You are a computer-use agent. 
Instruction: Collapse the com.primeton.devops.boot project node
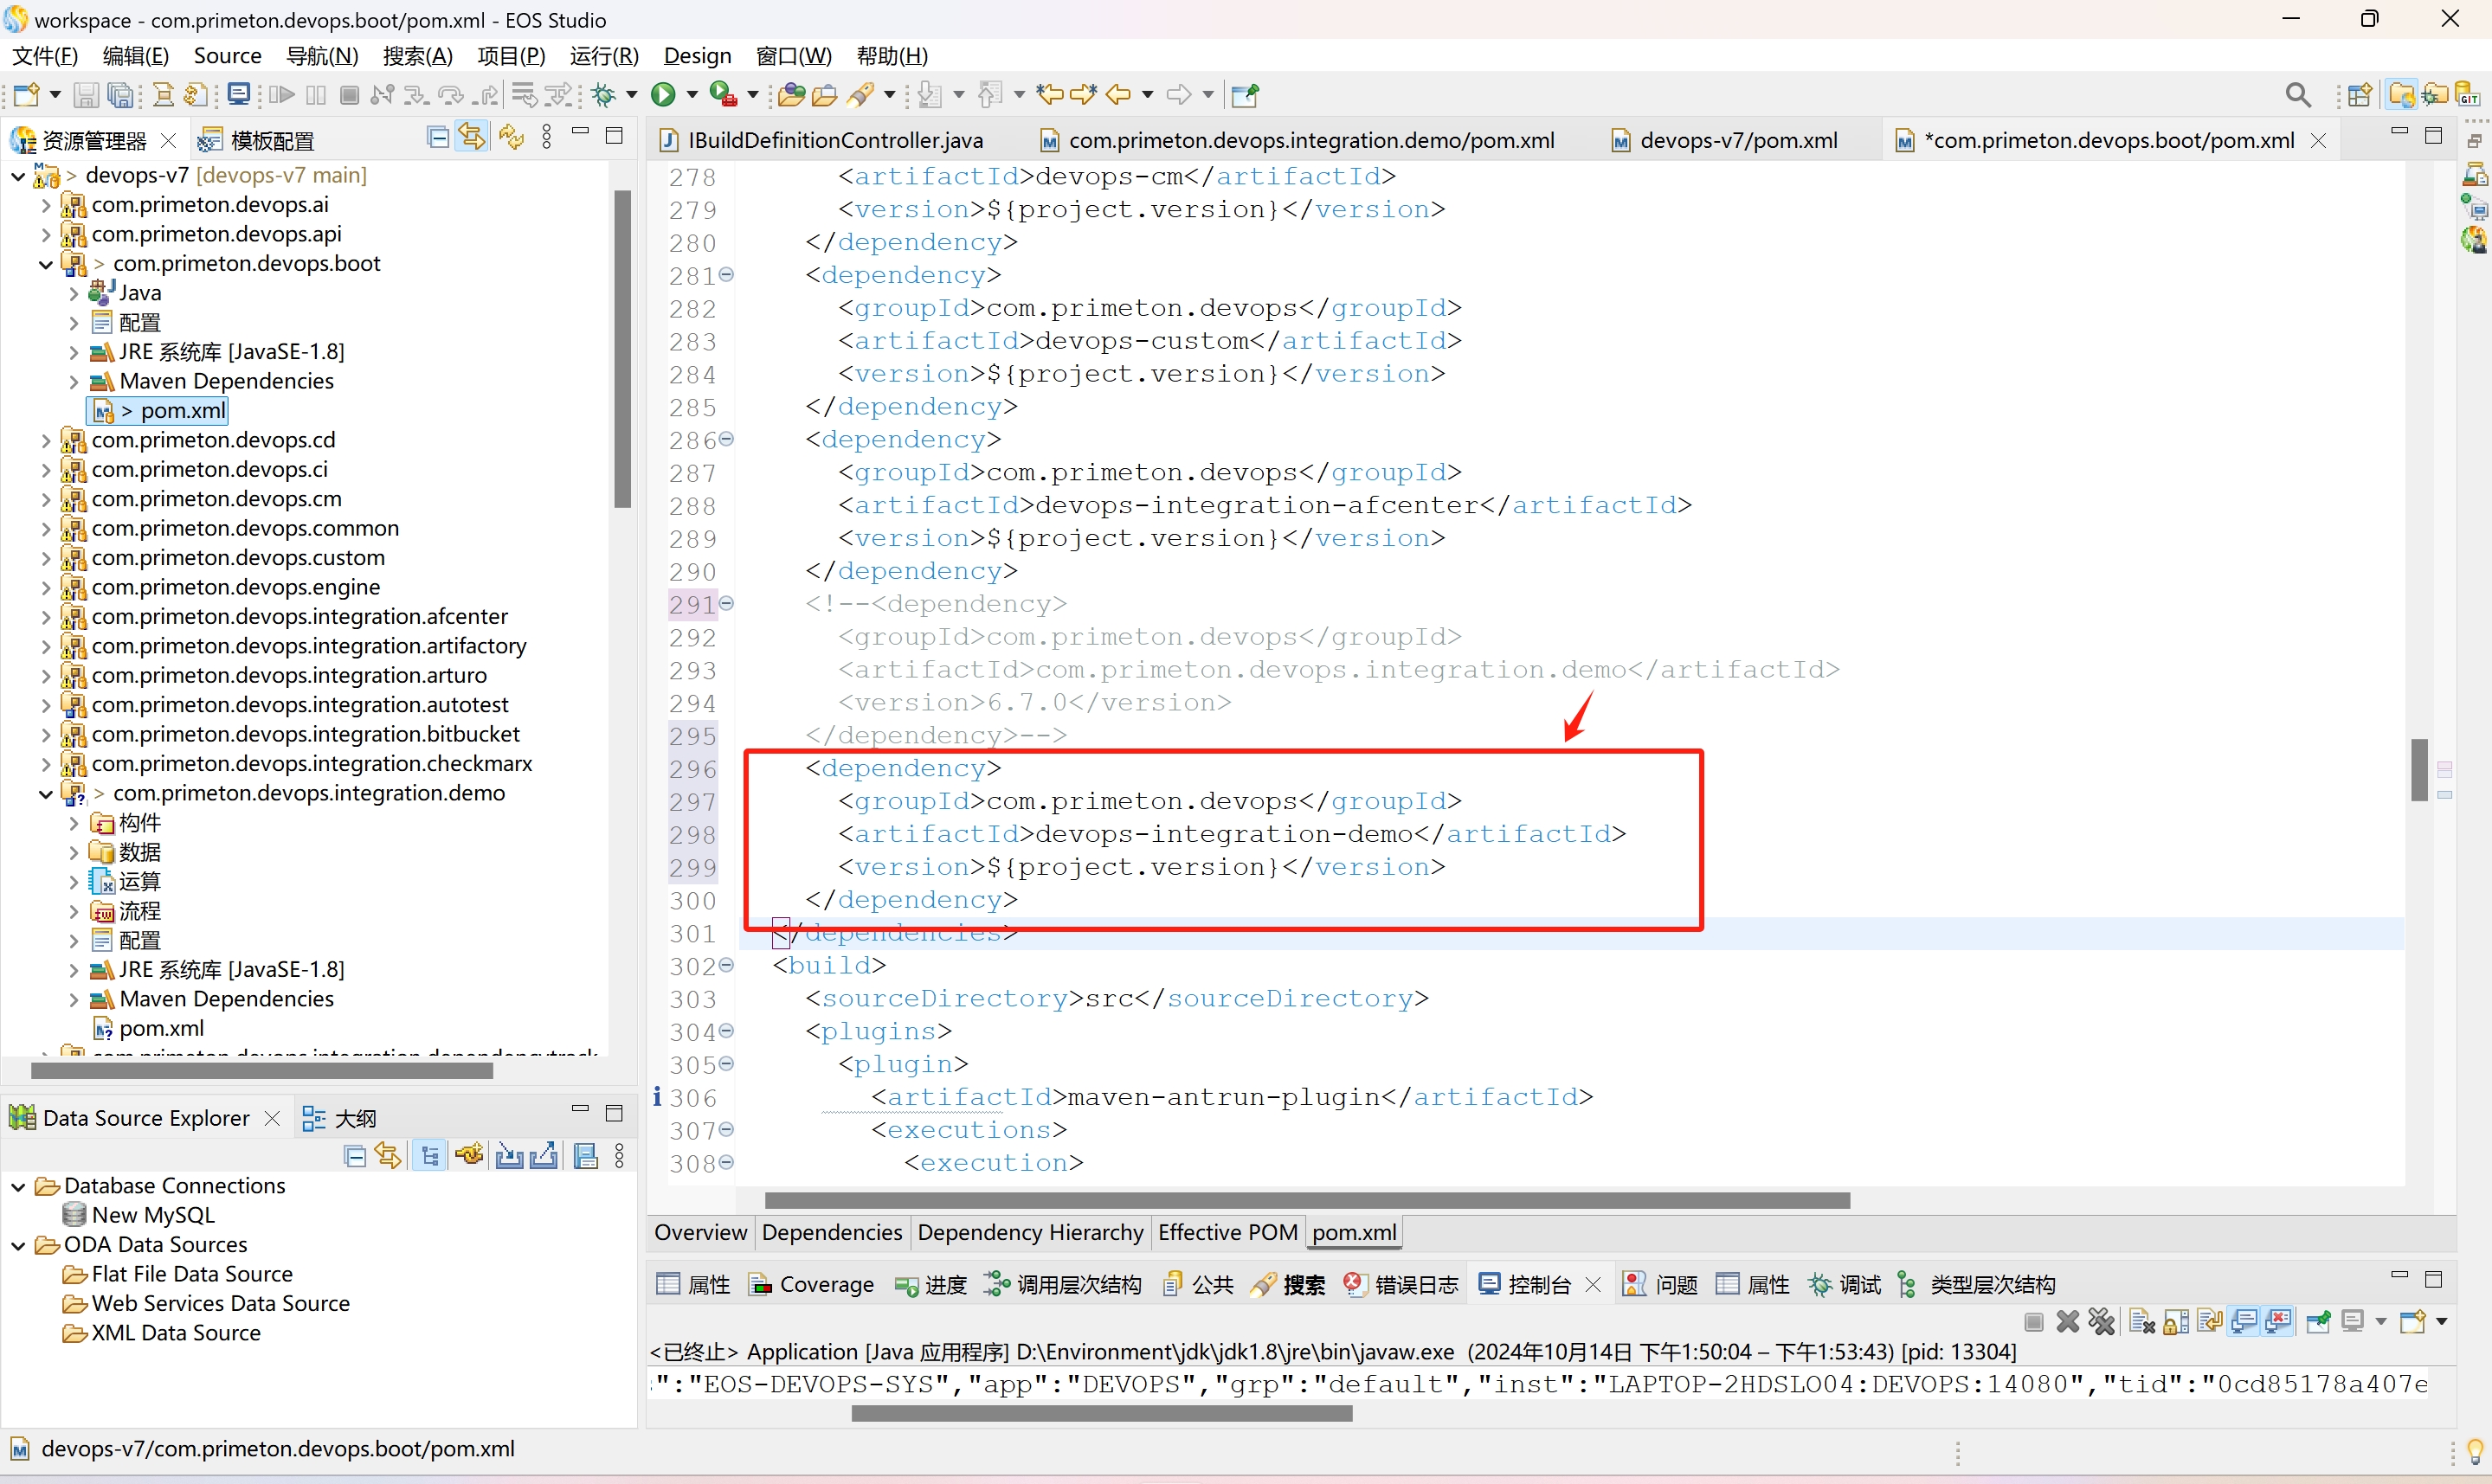point(45,264)
